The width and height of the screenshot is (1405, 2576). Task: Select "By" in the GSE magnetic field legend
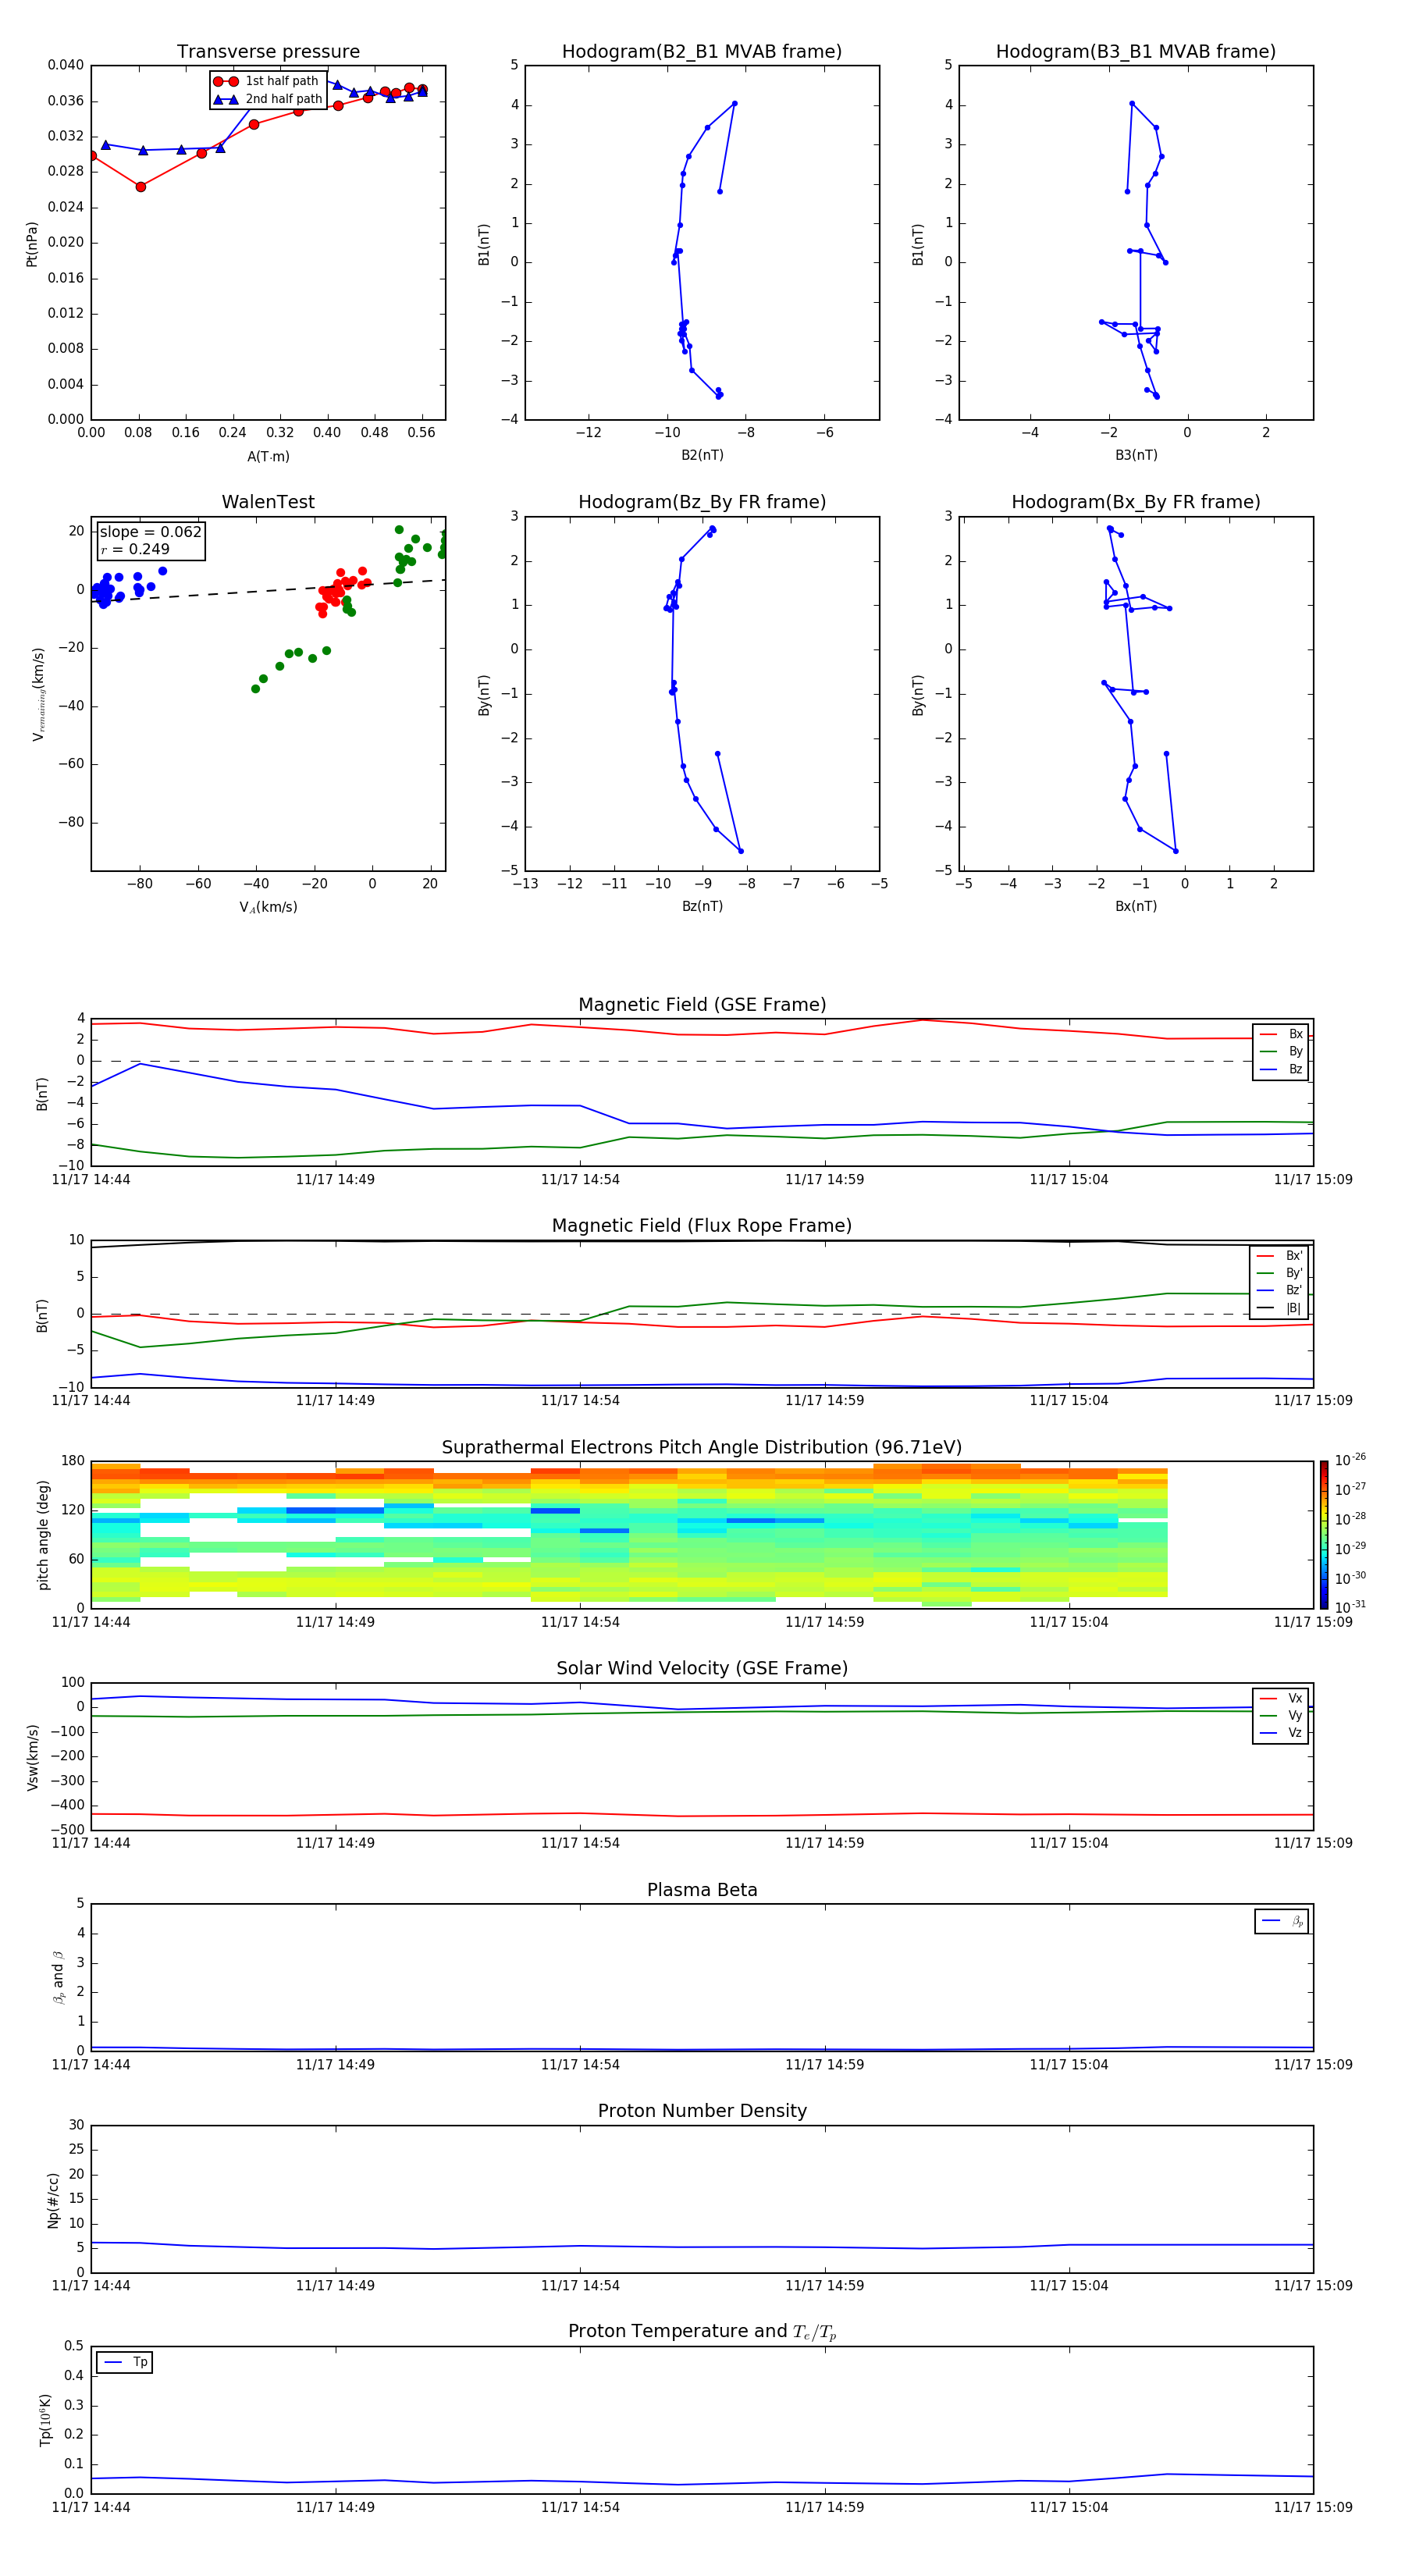tap(1281, 1051)
